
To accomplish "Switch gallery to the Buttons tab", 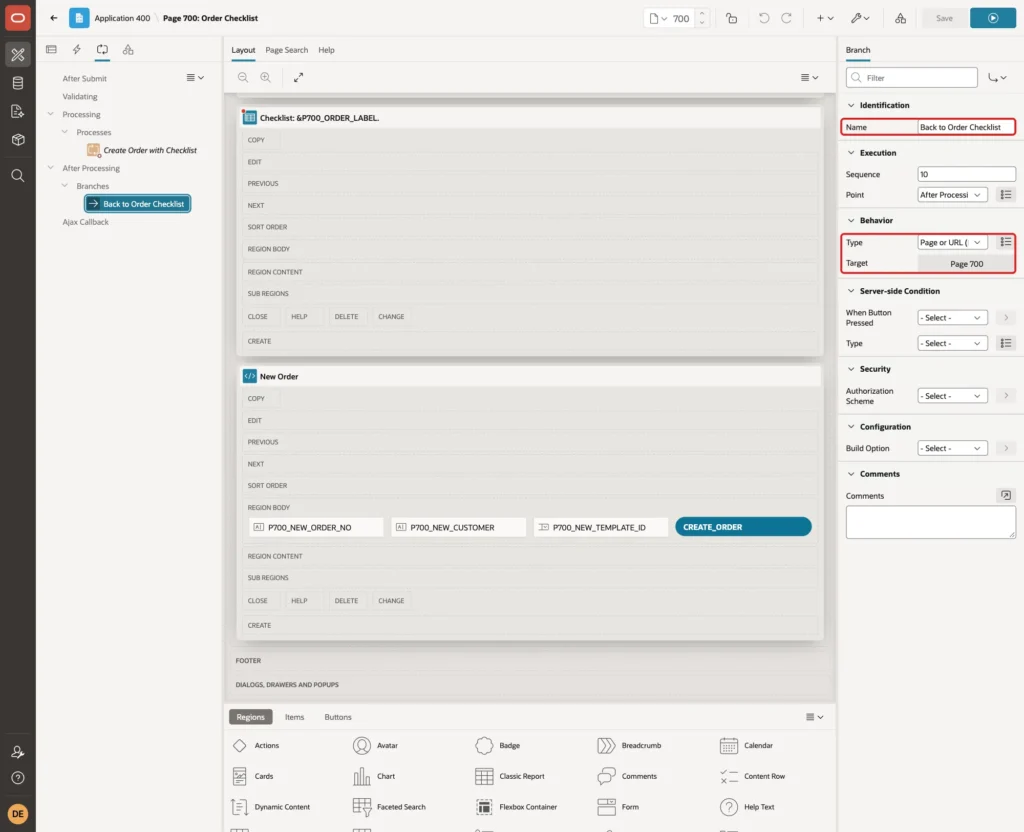I will click(x=338, y=717).
